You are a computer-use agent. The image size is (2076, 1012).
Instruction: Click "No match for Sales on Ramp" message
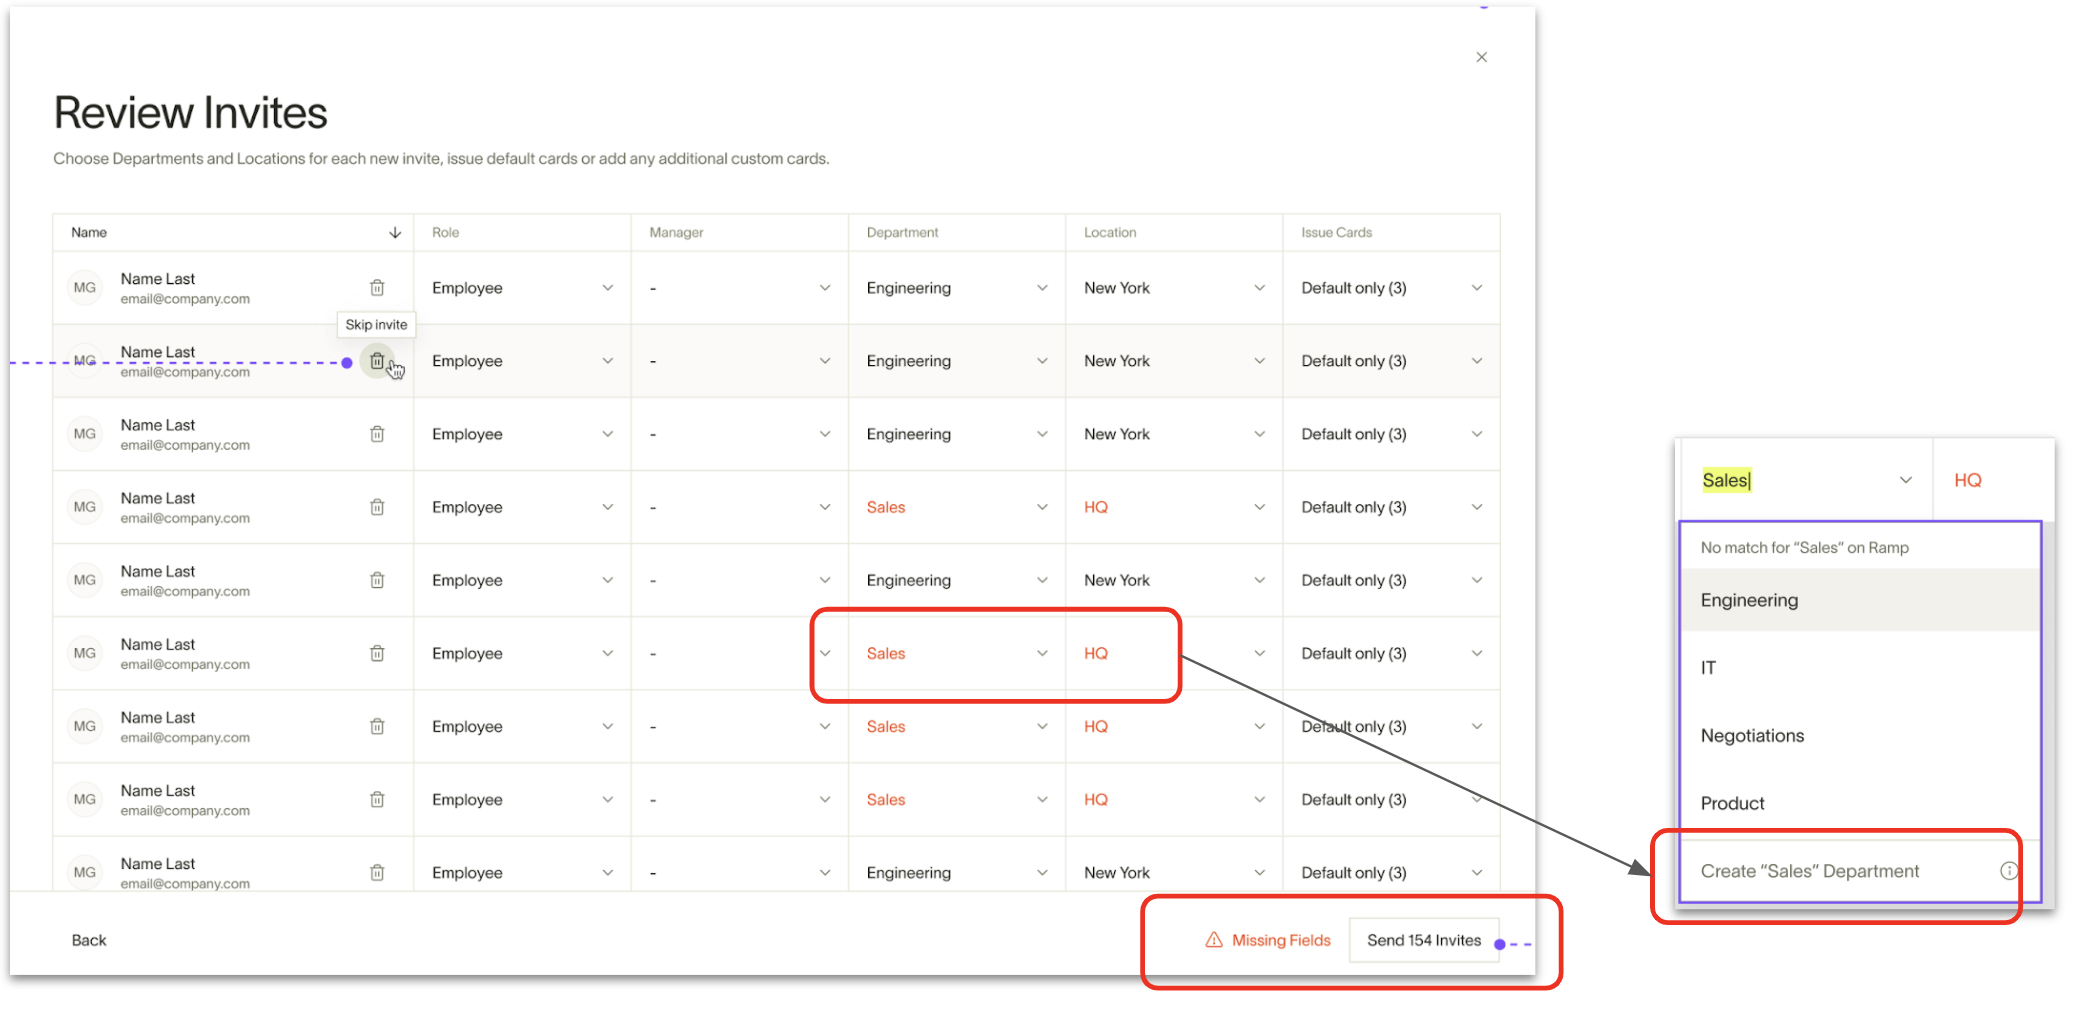pos(1804,547)
